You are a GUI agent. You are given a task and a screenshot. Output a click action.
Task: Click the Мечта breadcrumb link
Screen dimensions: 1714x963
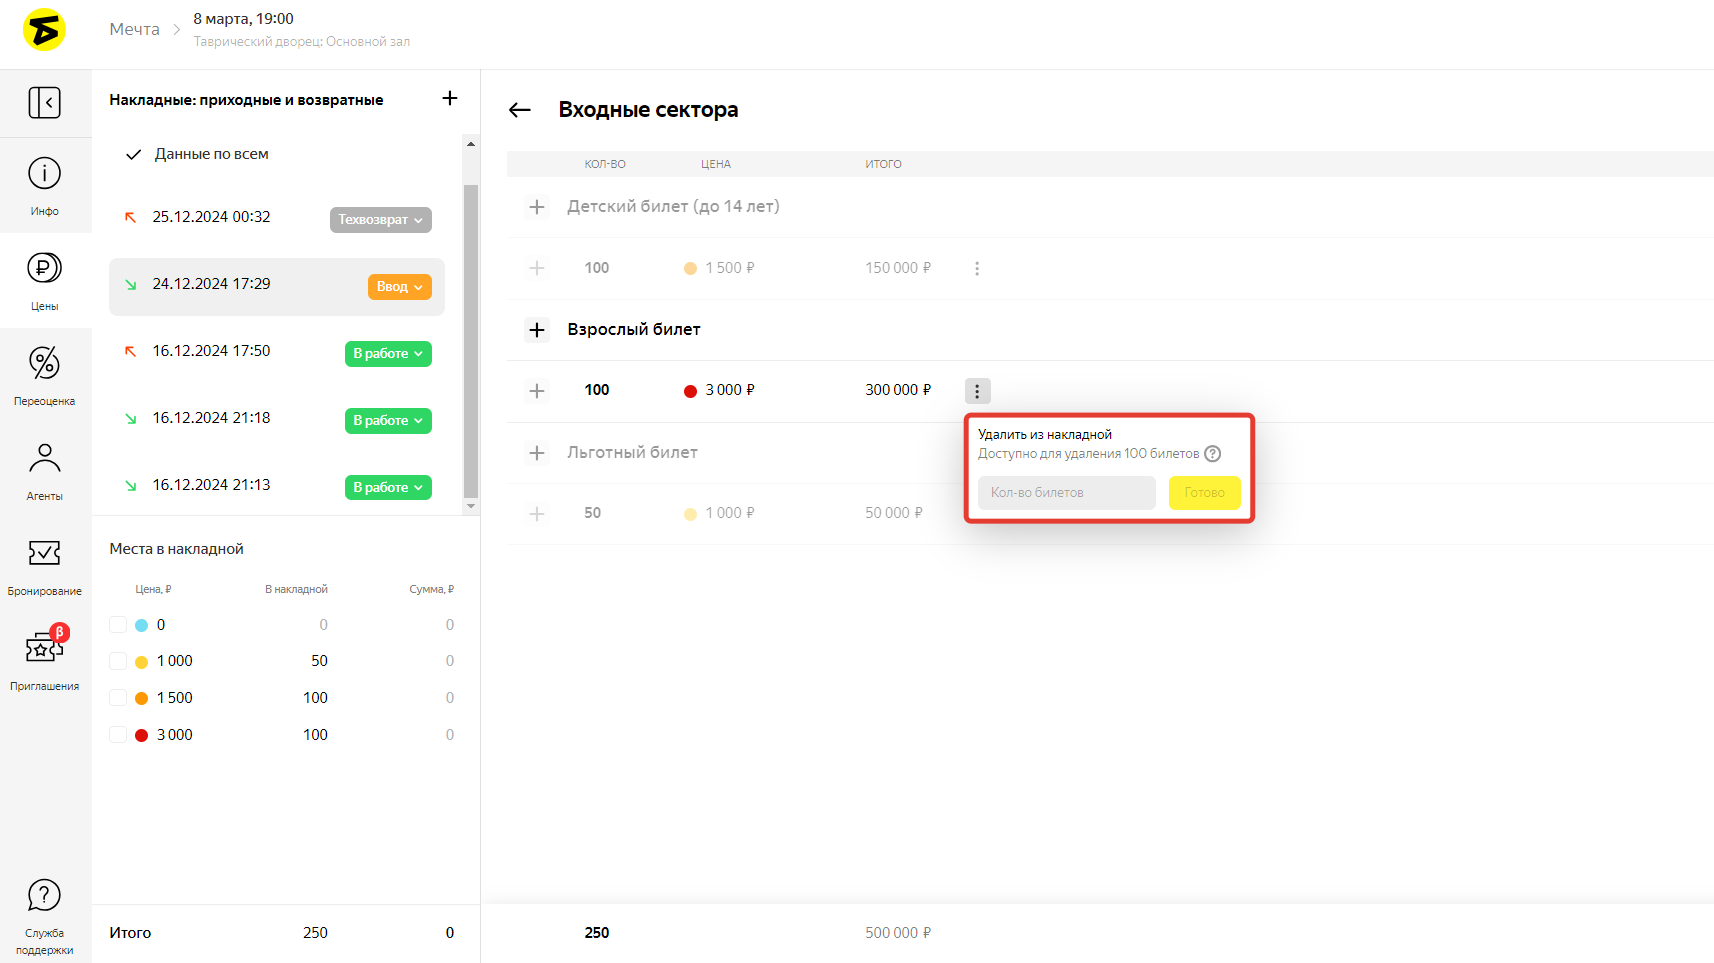tap(134, 29)
